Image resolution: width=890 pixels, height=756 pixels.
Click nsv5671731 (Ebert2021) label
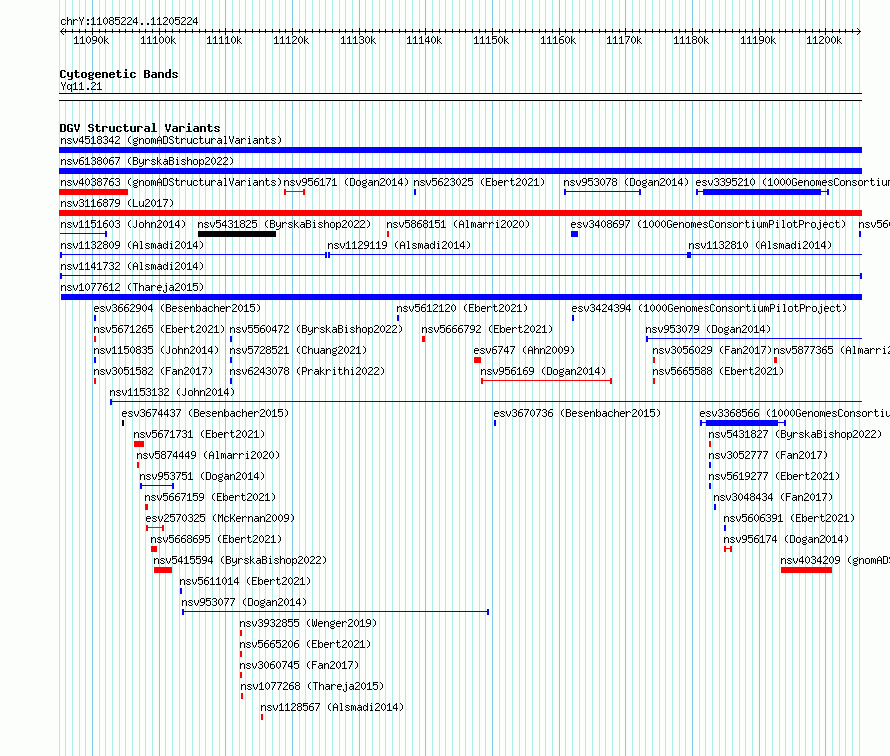click(199, 434)
